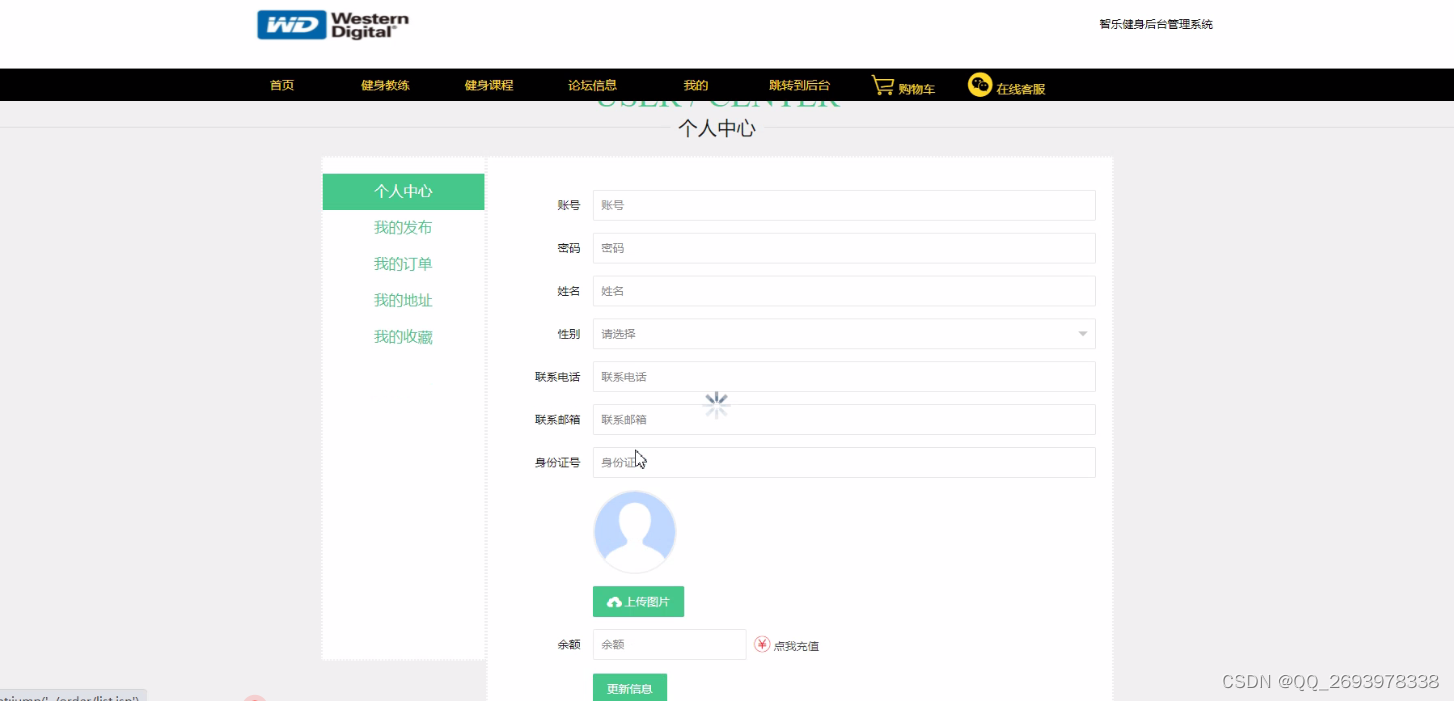Focus the 联系电话 input field
Viewport: 1454px width, 701px height.
844,377
